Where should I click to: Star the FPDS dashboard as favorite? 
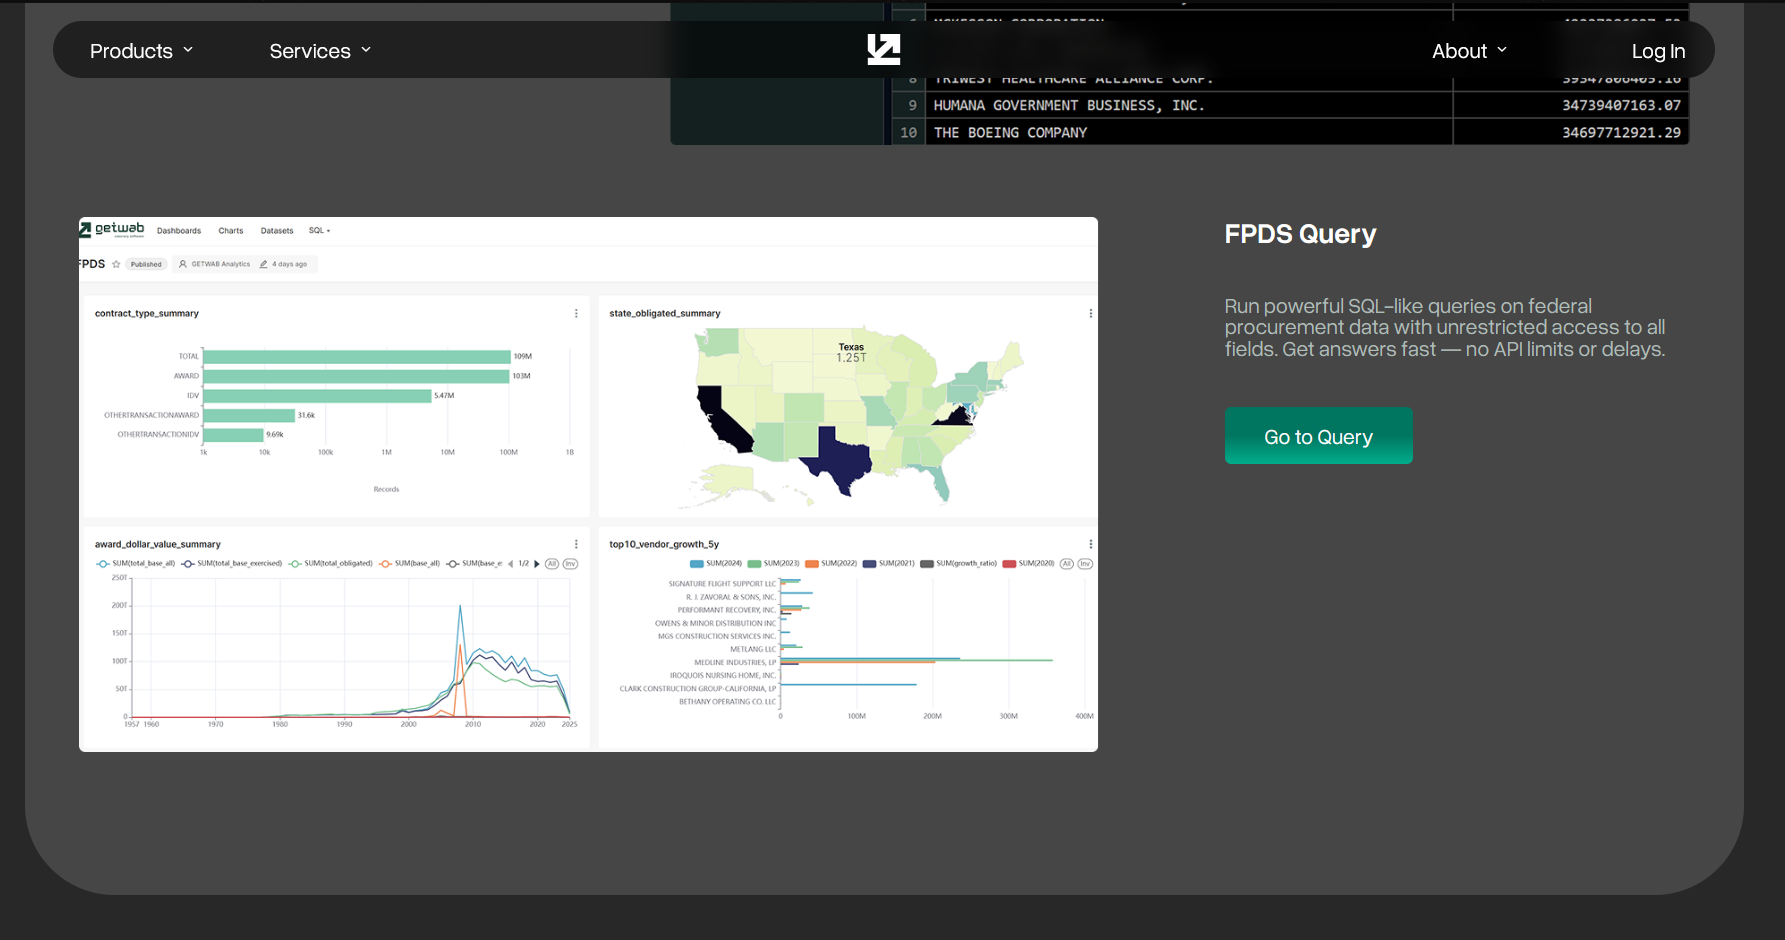point(116,264)
